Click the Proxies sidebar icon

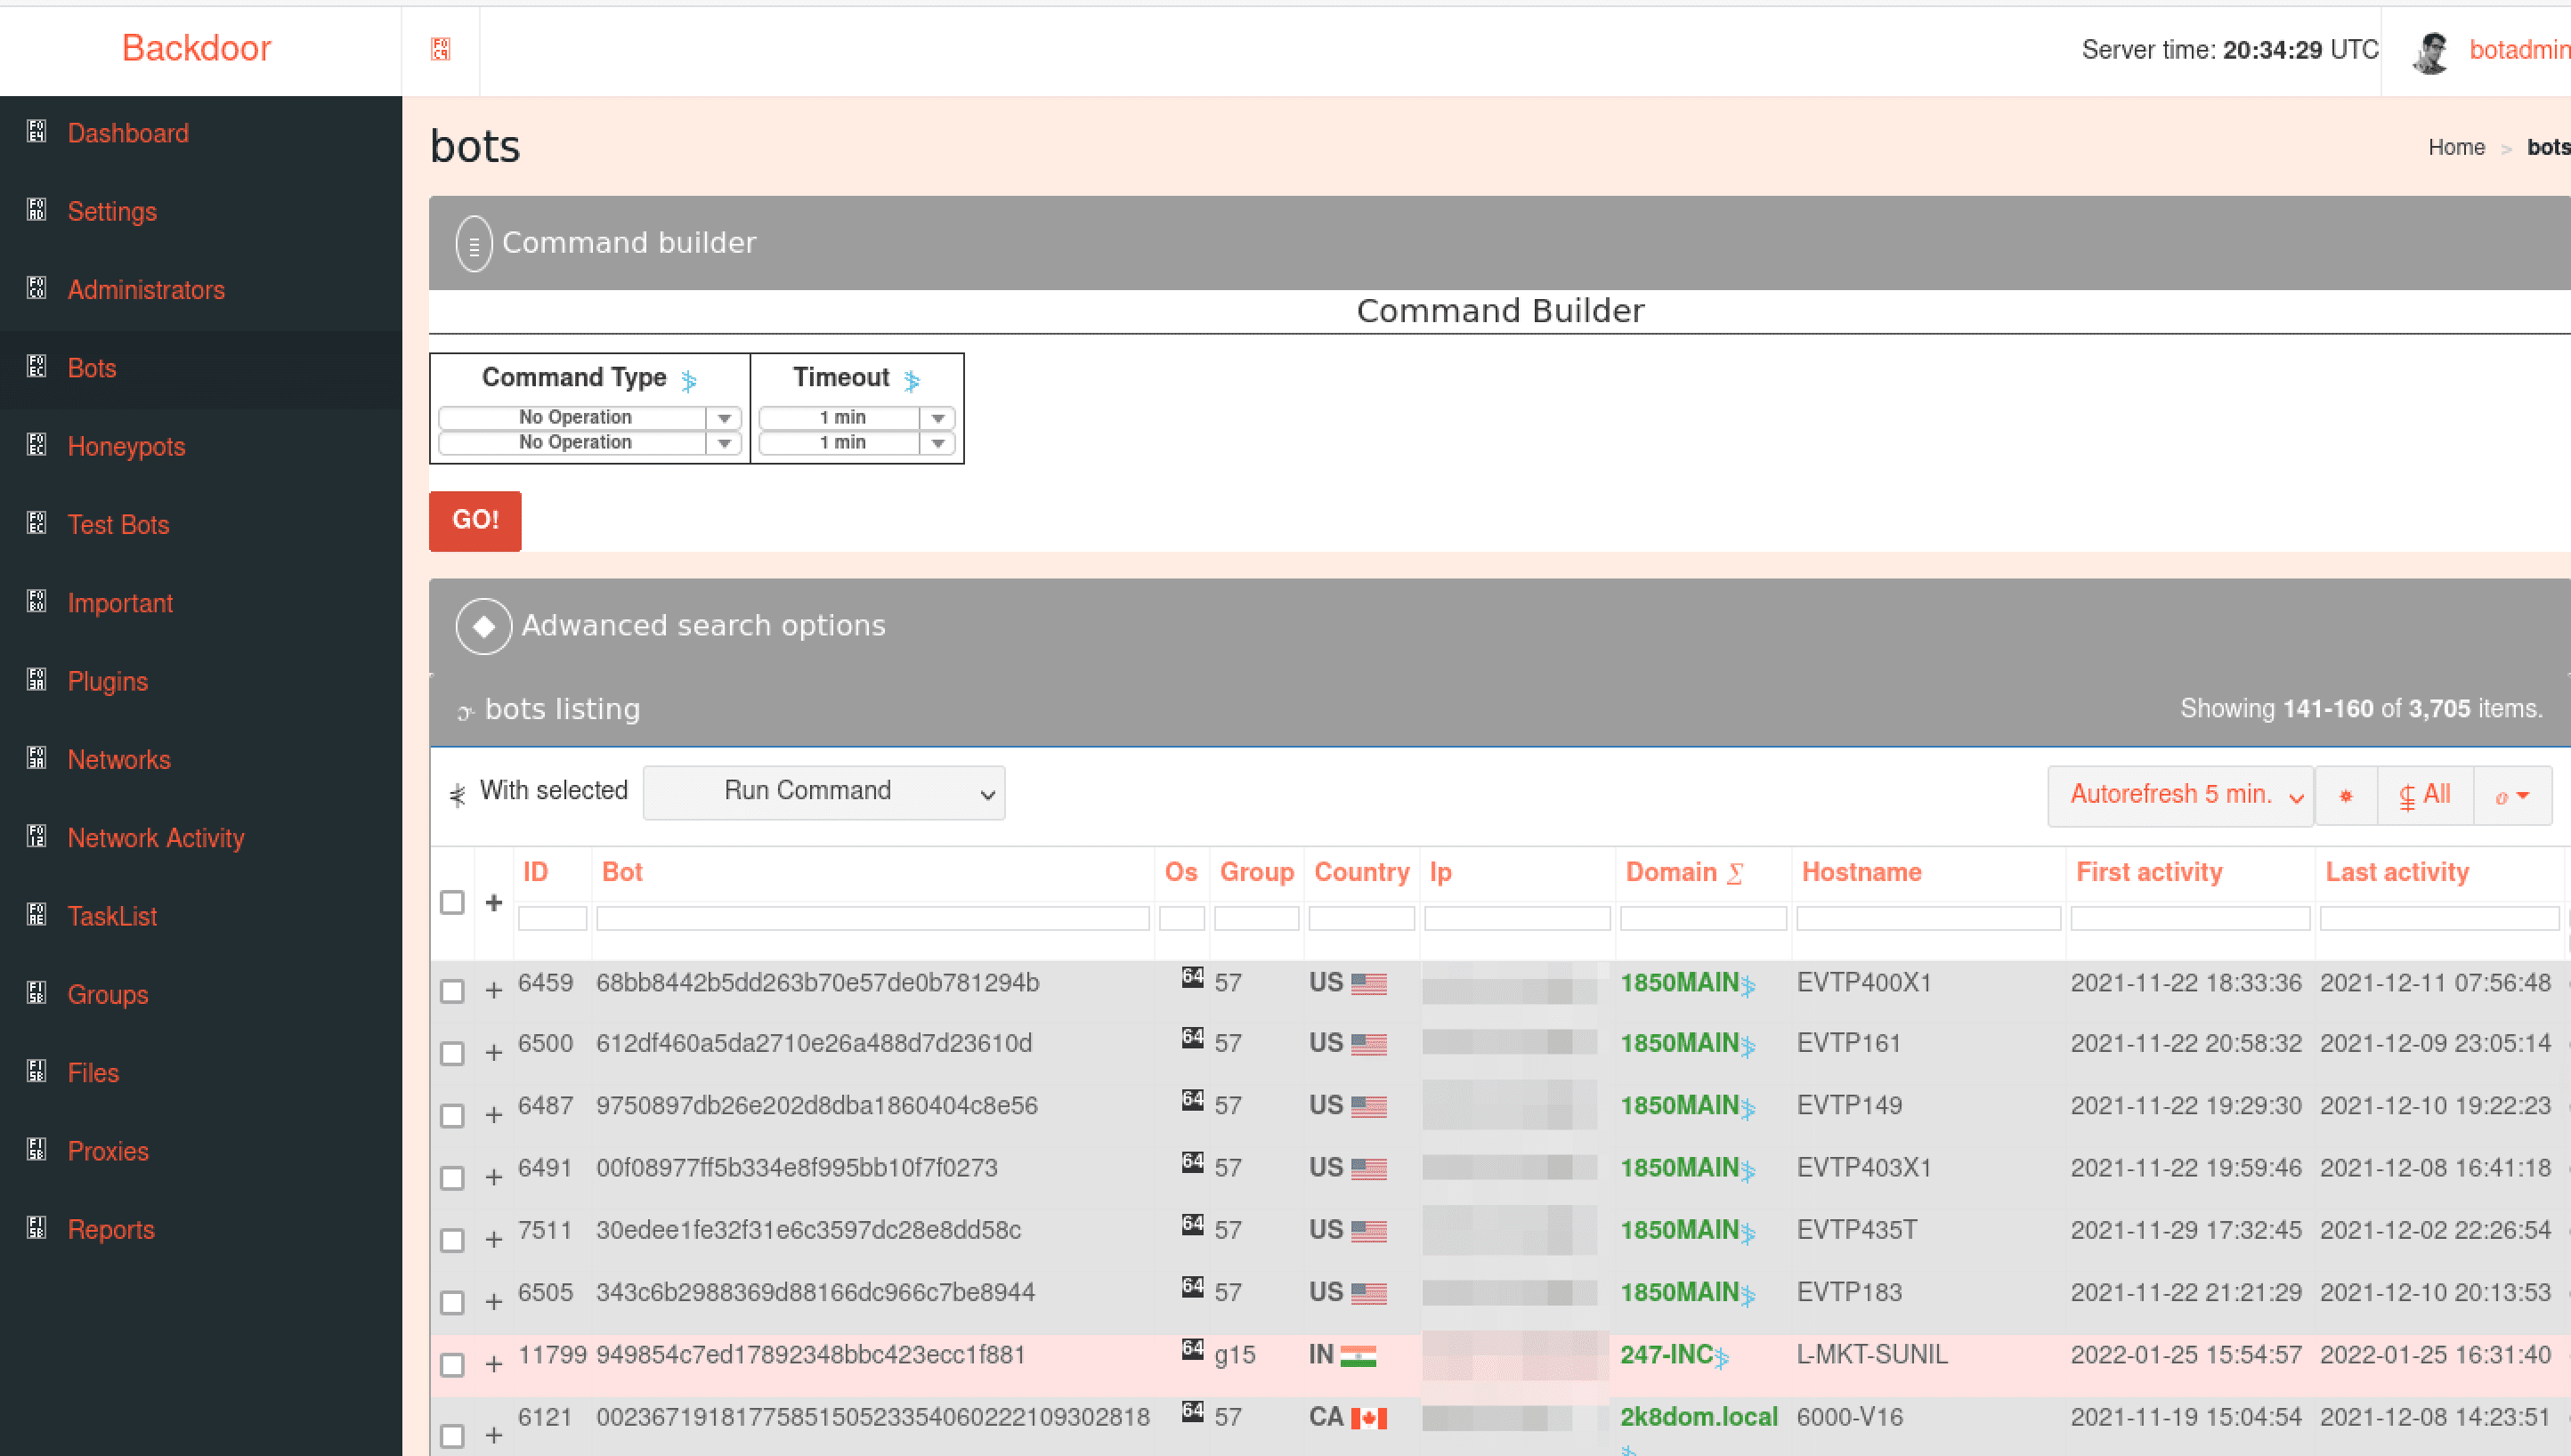(37, 1149)
